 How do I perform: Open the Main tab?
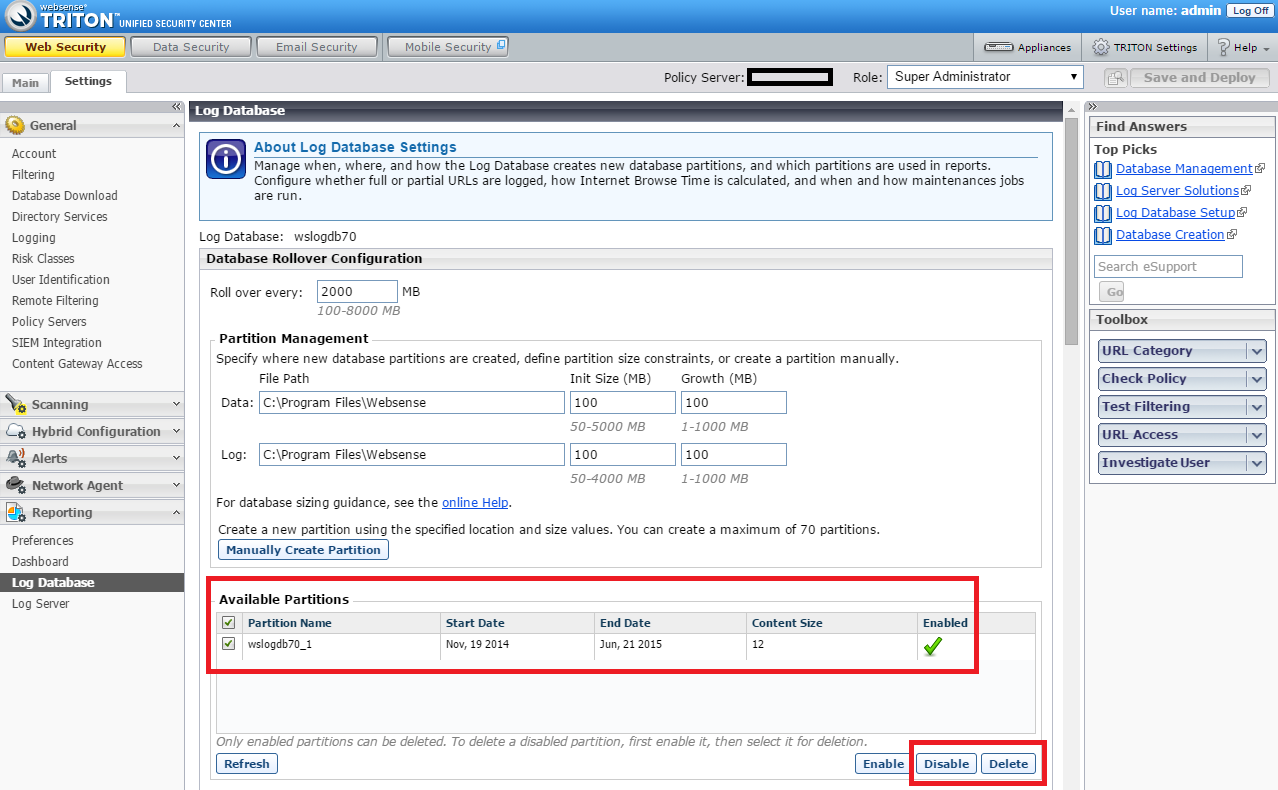[x=25, y=83]
